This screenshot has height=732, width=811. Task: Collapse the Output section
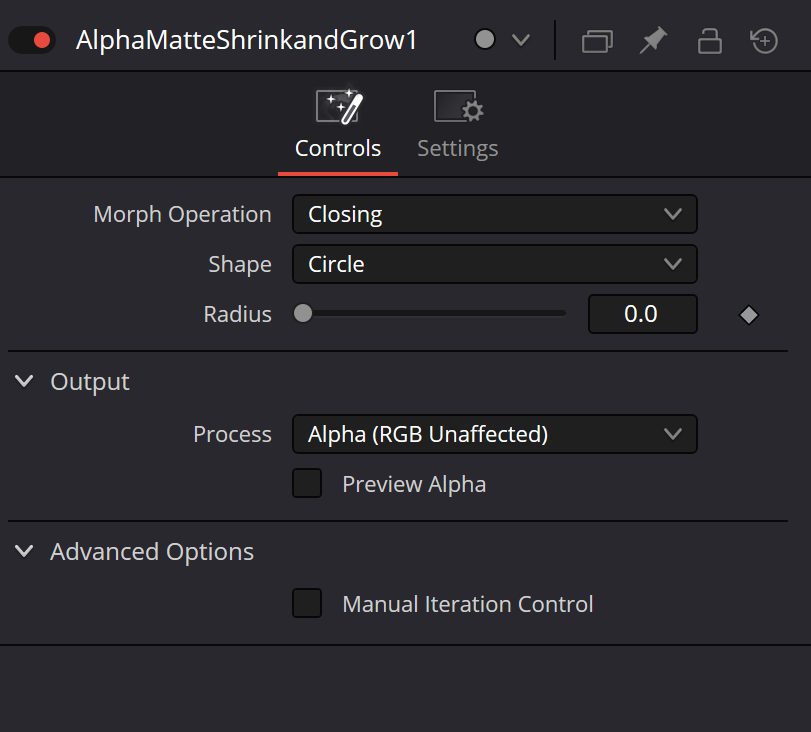coord(24,382)
